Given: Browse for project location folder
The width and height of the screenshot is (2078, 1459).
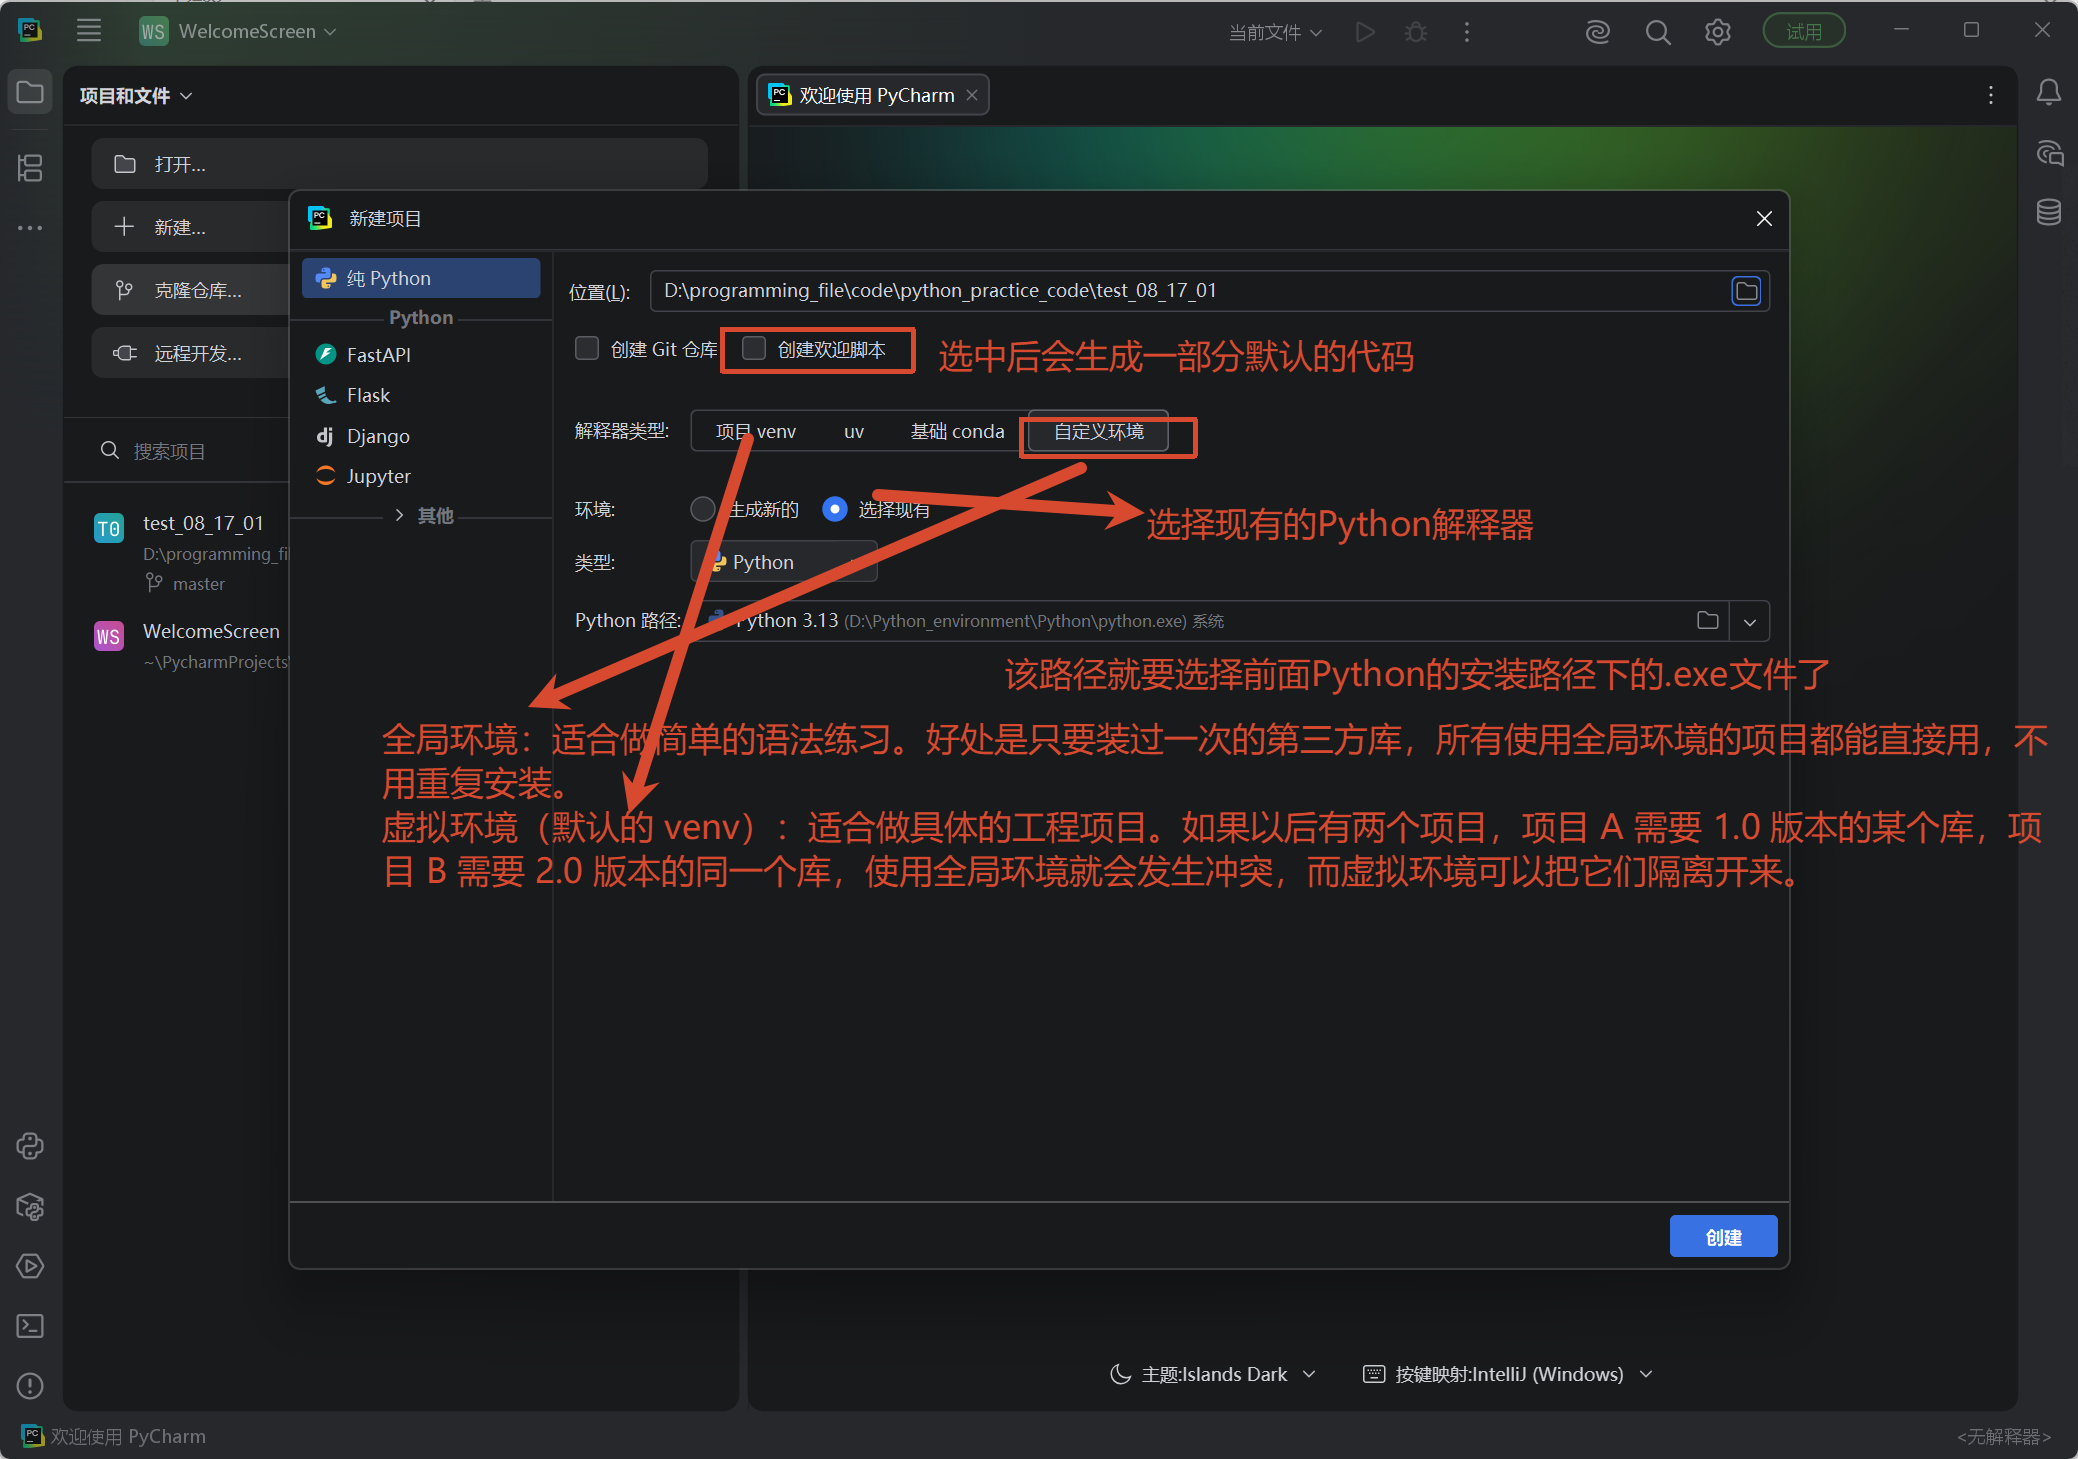Looking at the screenshot, I should point(1747,291).
